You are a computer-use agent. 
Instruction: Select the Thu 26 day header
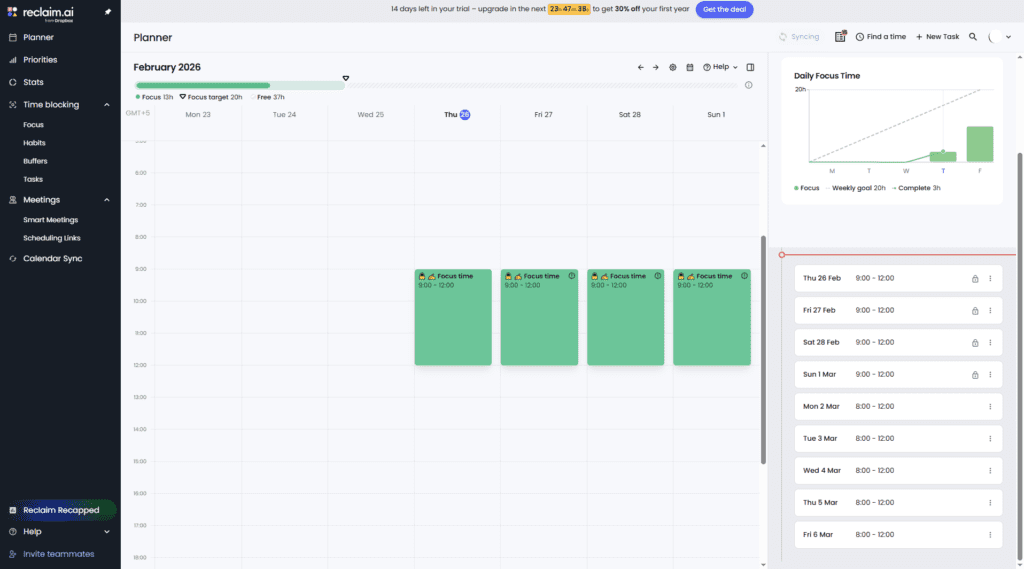tap(457, 114)
